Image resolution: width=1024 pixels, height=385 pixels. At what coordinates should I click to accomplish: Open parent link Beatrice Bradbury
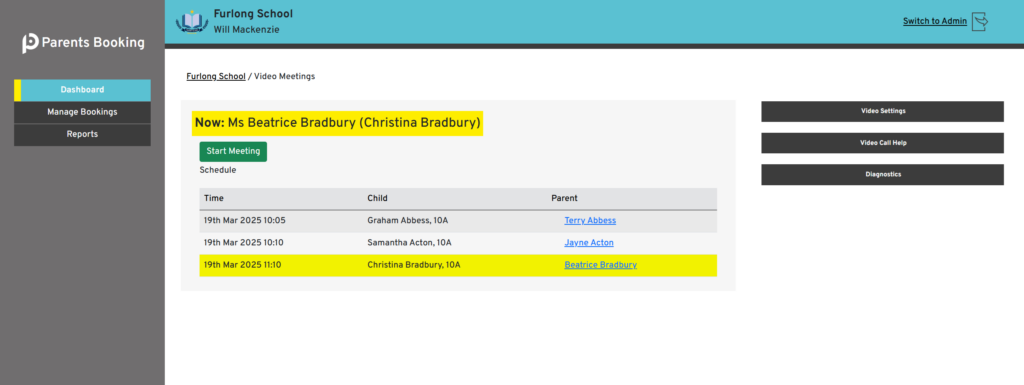point(600,265)
